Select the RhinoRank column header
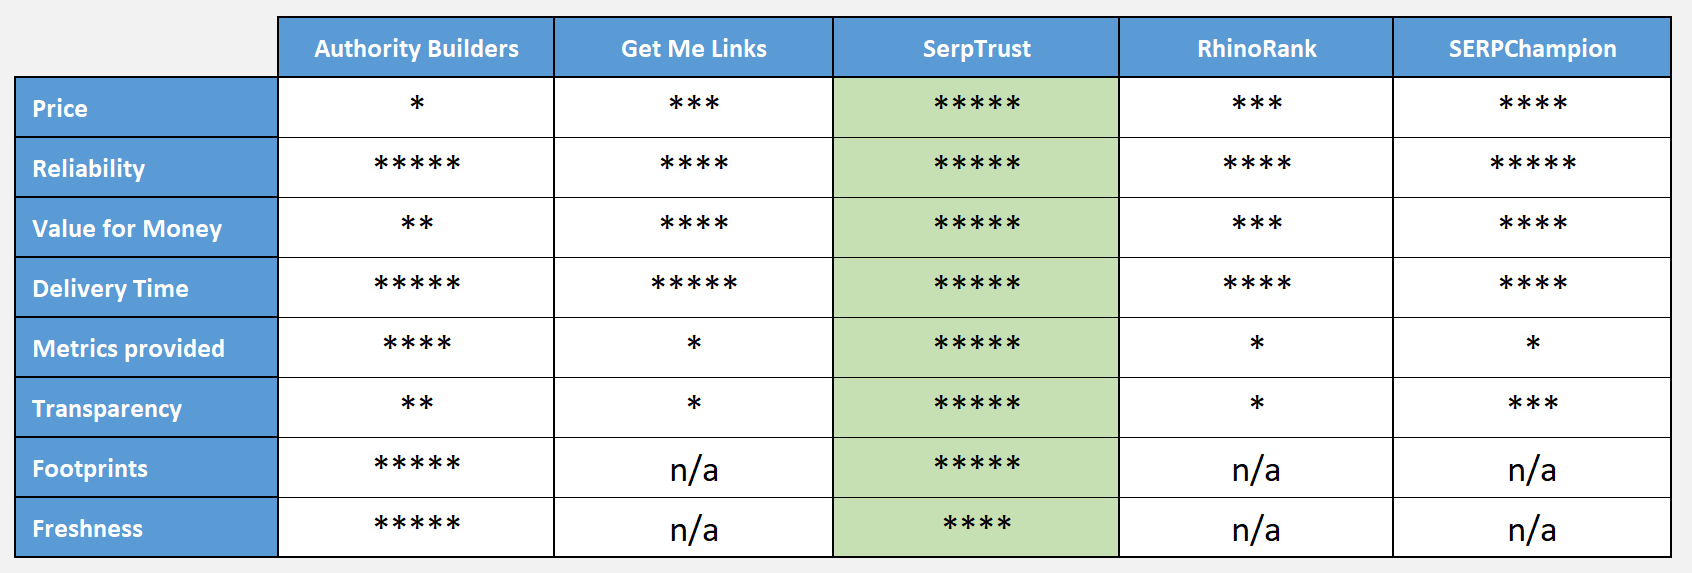Screen dimensions: 1692x573 click(x=1256, y=48)
